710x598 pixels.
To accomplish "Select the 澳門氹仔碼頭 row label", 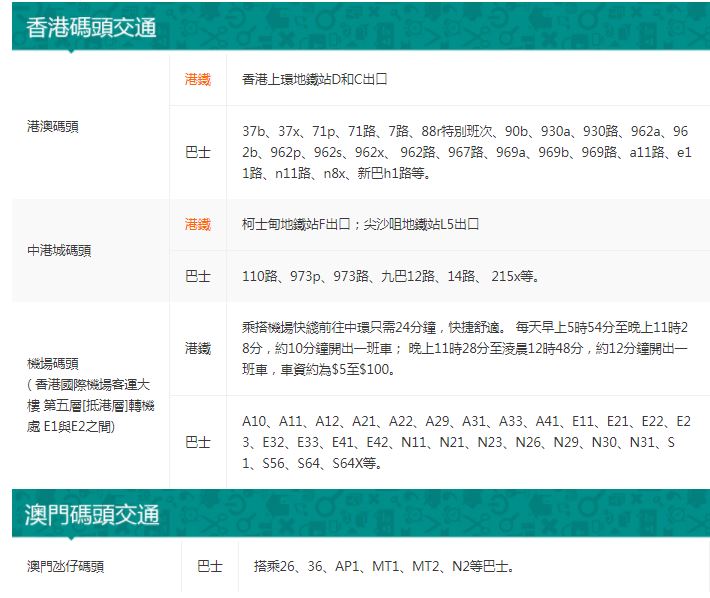I will click(x=65, y=566).
